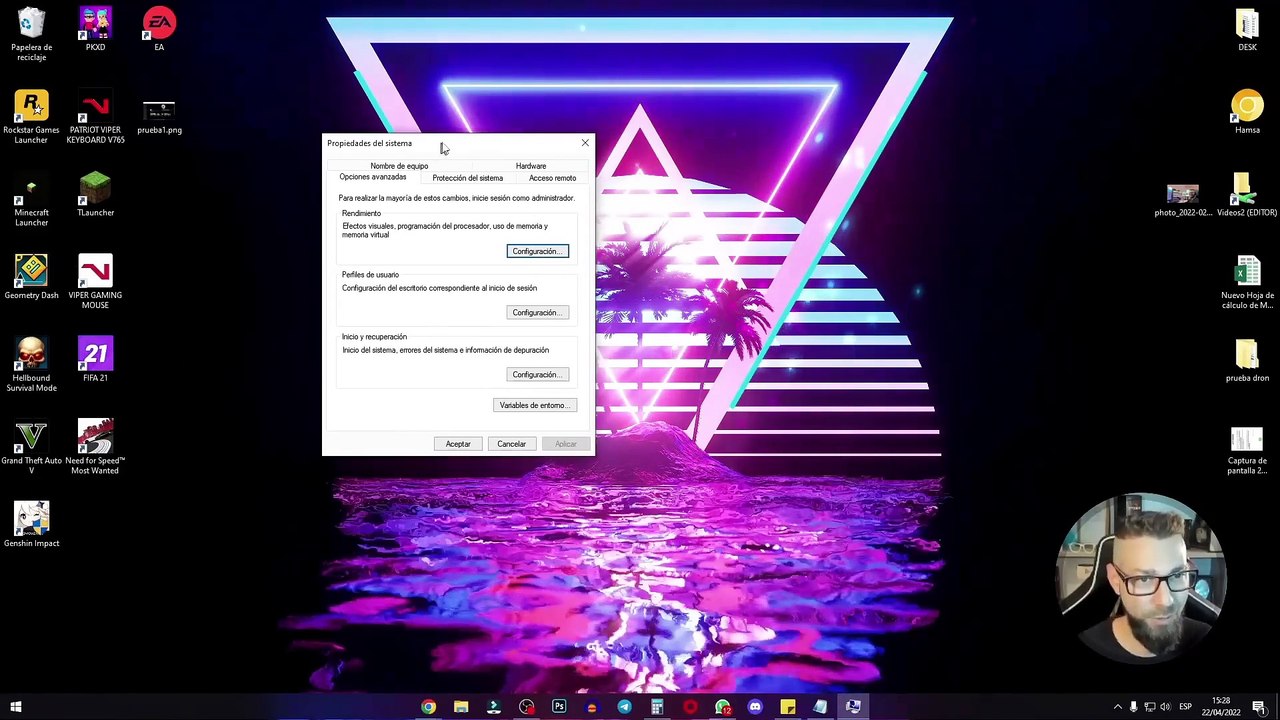Open the taskbar clock and date

1221,707
